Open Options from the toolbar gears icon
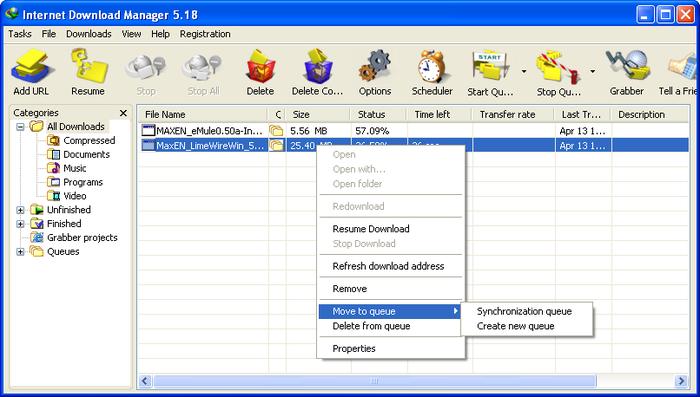 click(x=375, y=67)
